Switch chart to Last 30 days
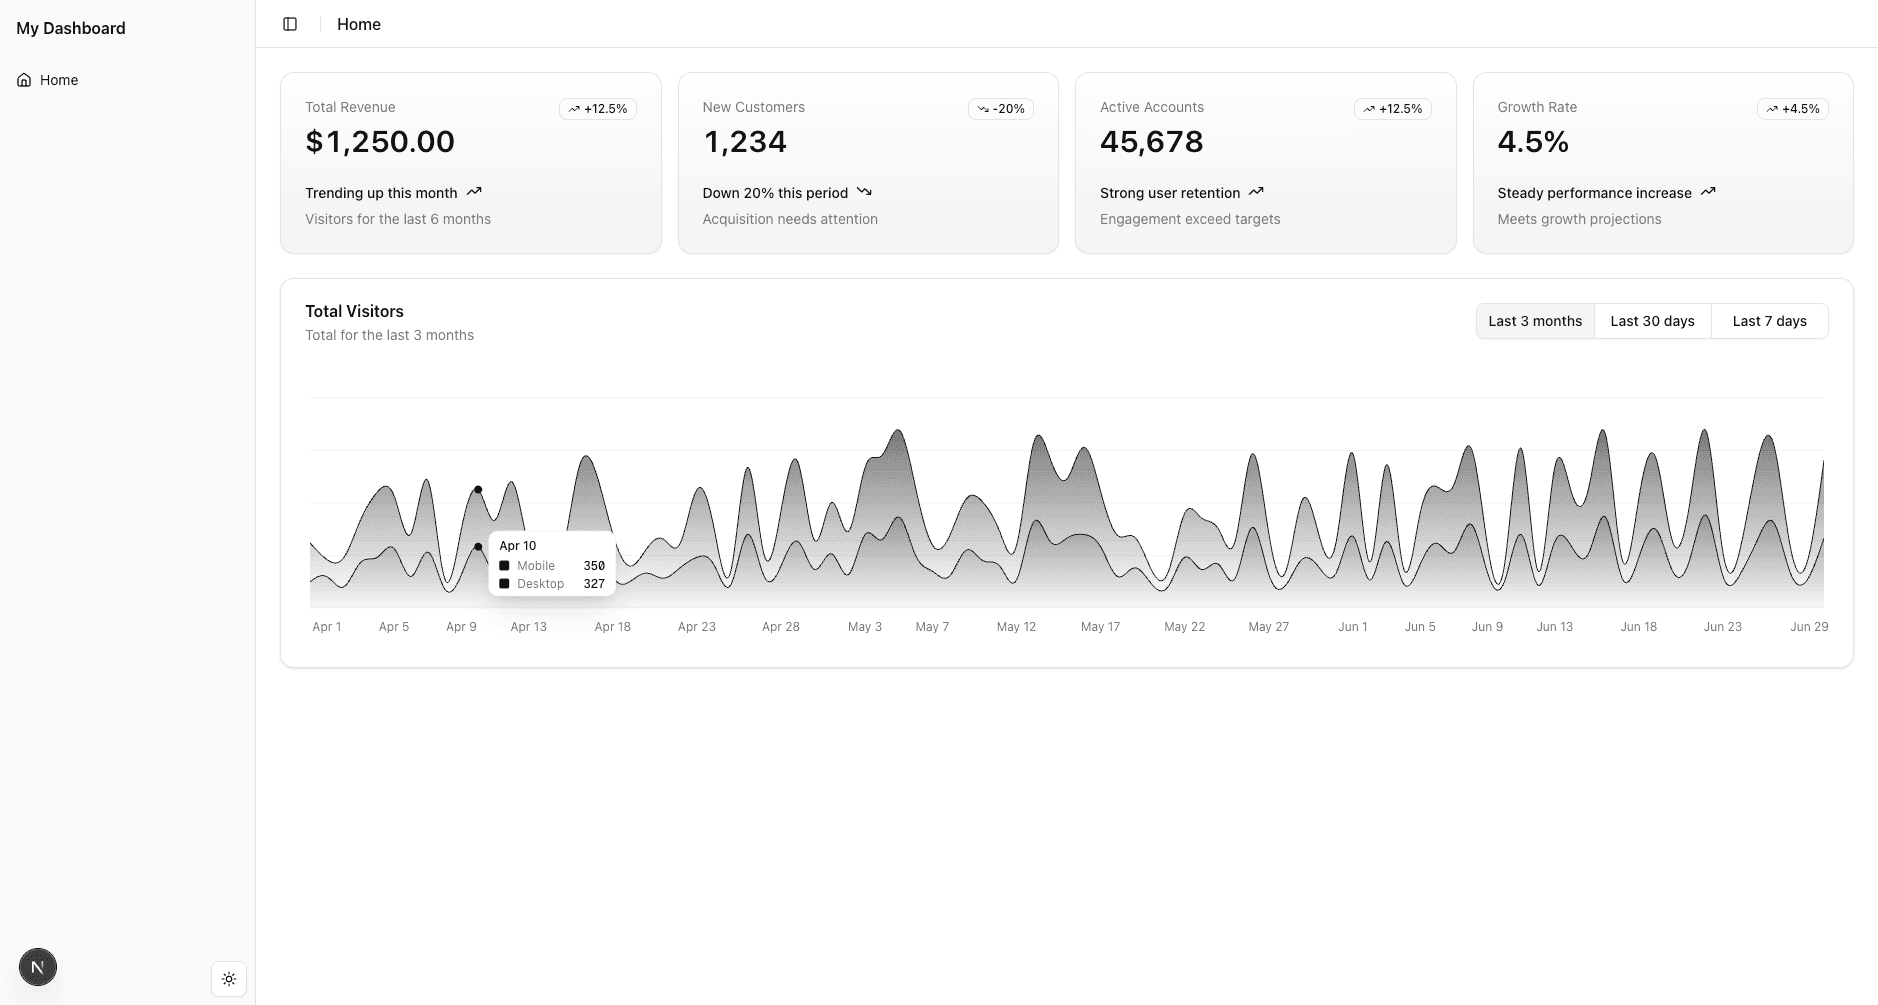This screenshot has width=1878, height=1005. pyautogui.click(x=1652, y=321)
